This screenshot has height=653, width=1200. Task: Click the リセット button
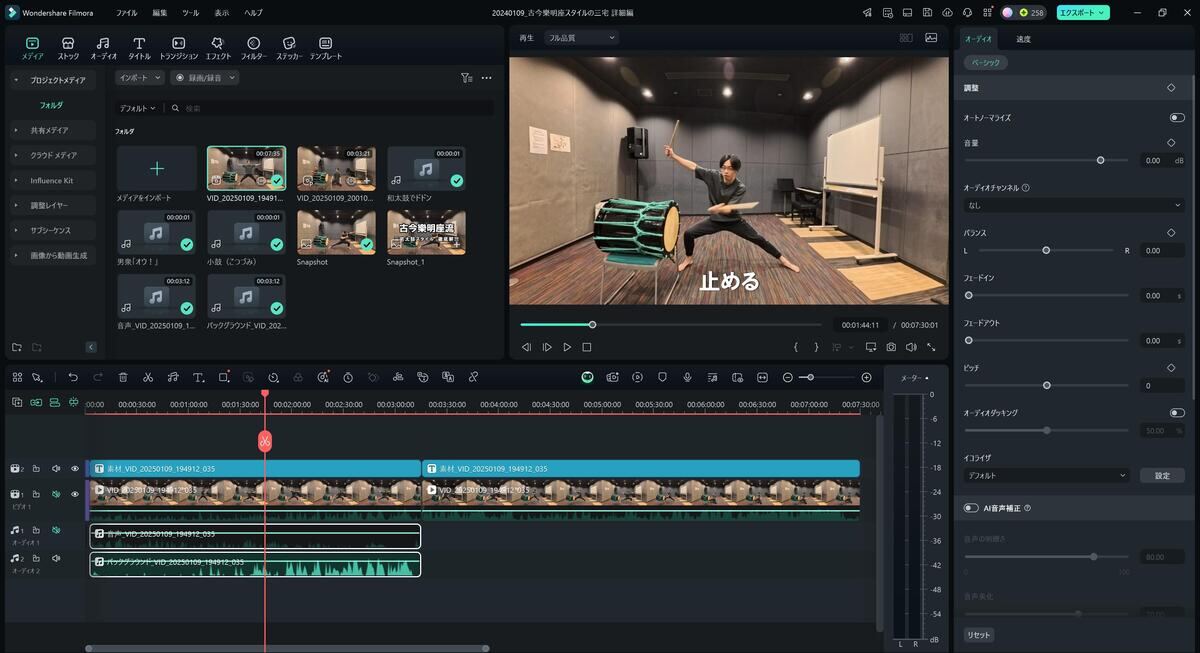pyautogui.click(x=979, y=635)
